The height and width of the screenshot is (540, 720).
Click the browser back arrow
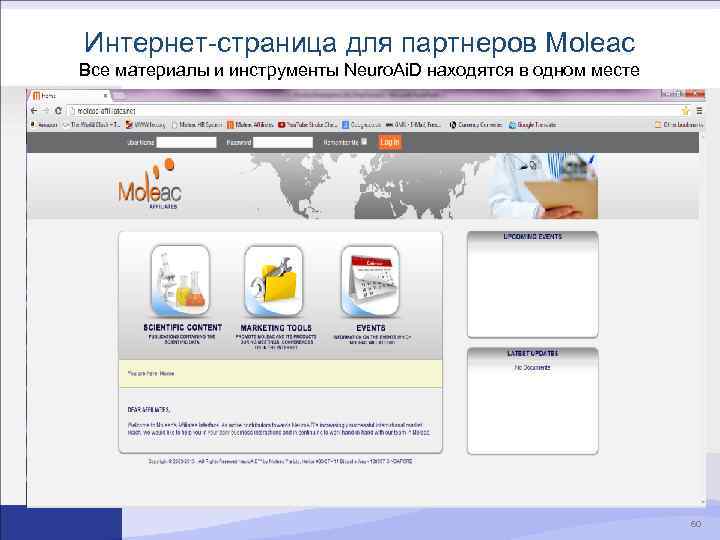pyautogui.click(x=34, y=111)
